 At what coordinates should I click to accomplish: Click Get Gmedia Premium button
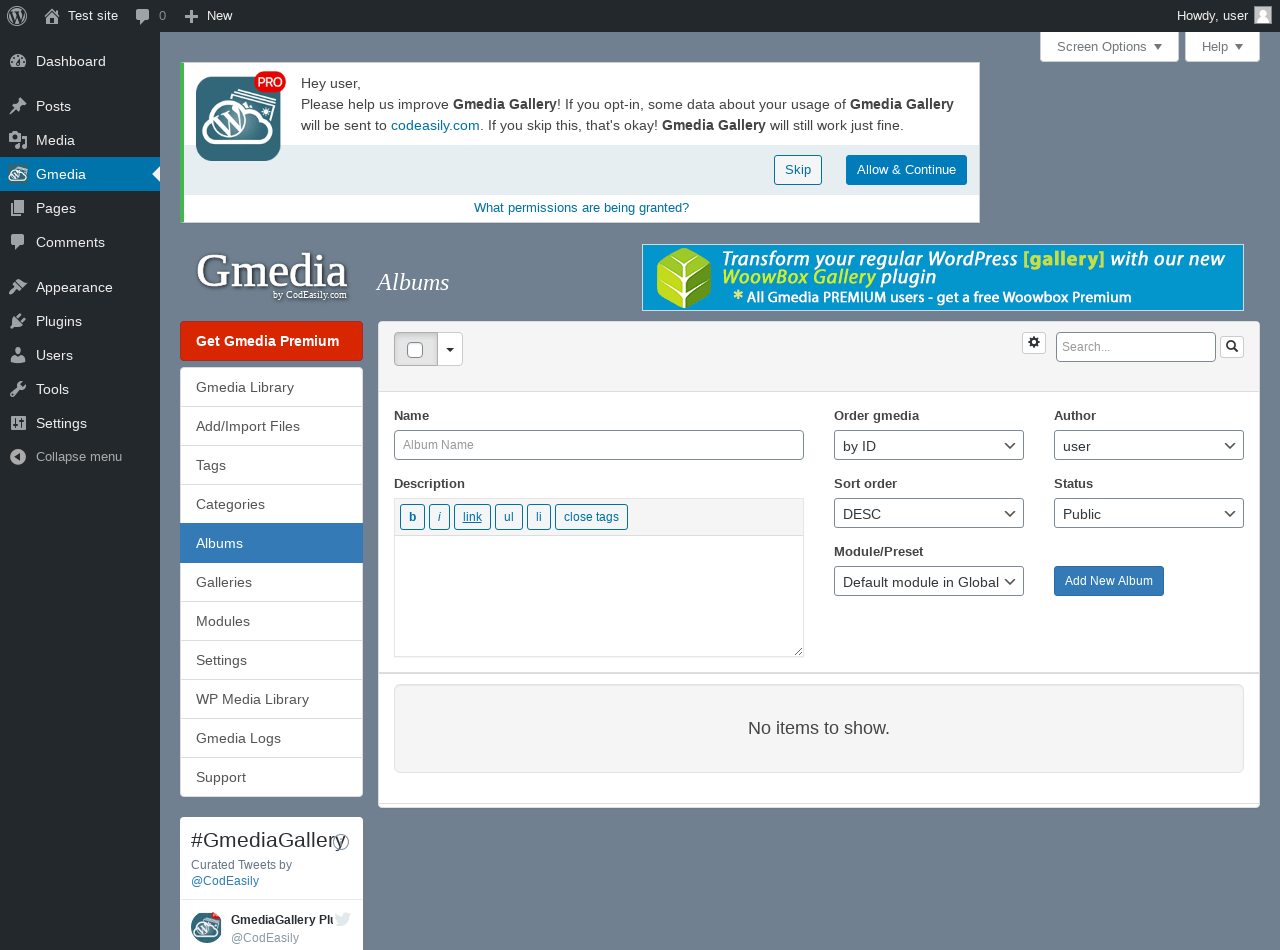tap(271, 341)
